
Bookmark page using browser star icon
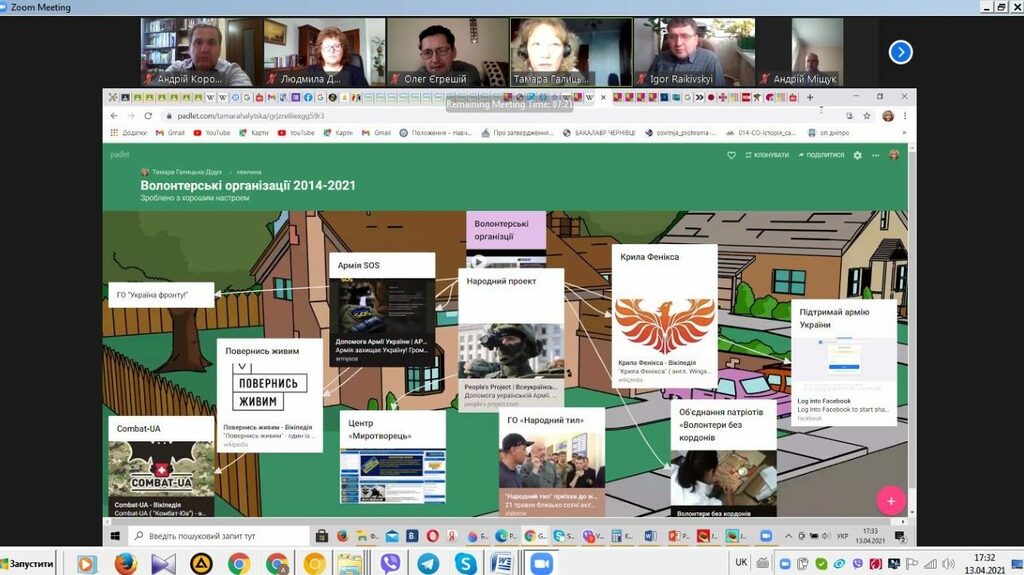coord(866,116)
